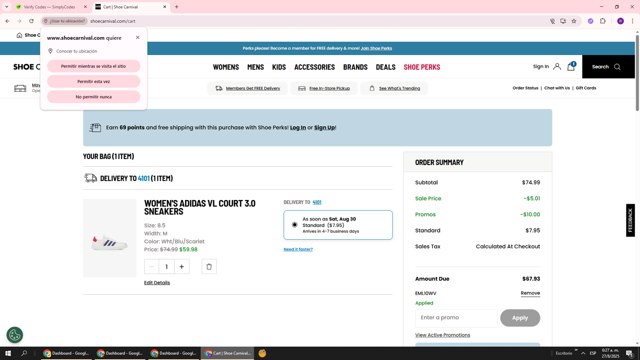Open the browser extensions puzzle icon

pos(603,21)
